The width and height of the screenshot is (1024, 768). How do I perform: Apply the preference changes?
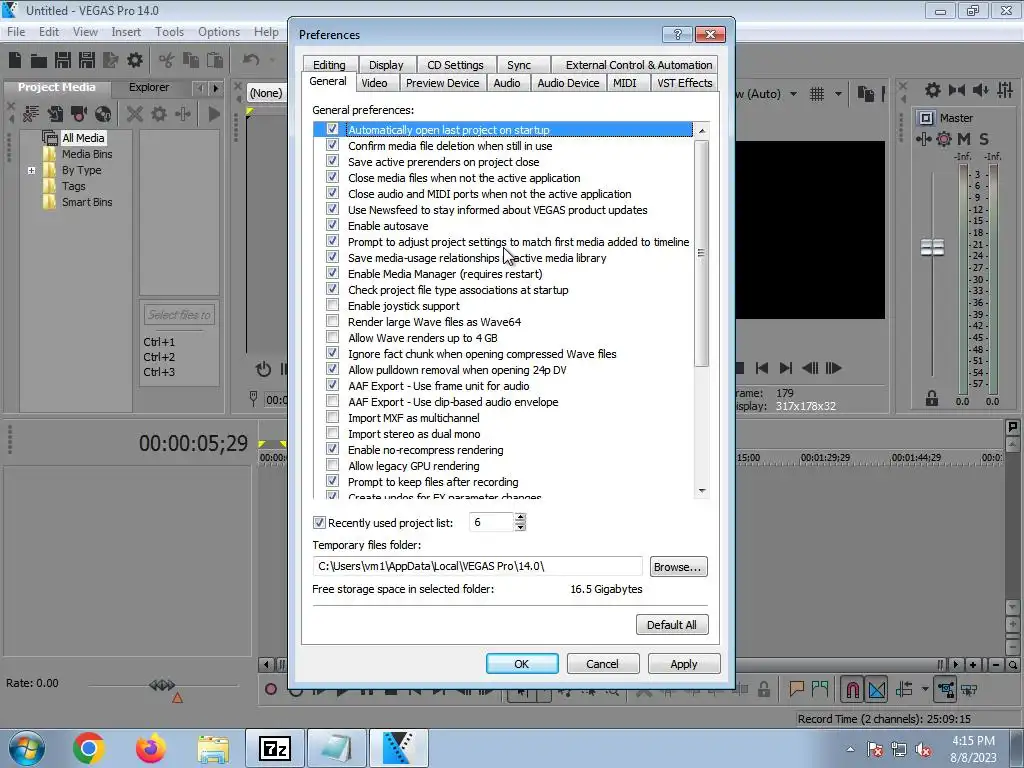[x=684, y=664]
